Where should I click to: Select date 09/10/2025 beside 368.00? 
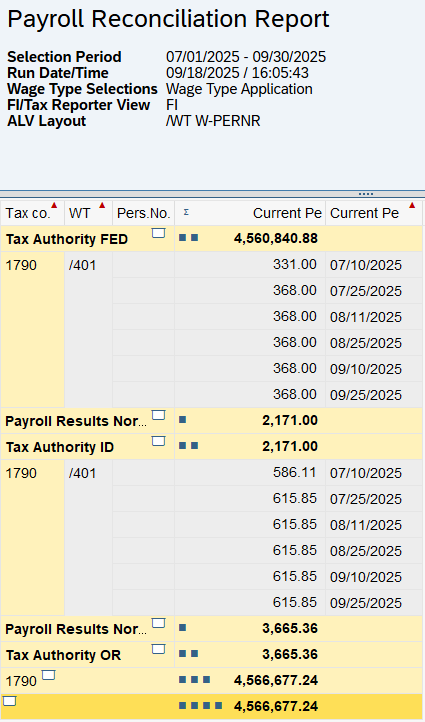[374, 369]
